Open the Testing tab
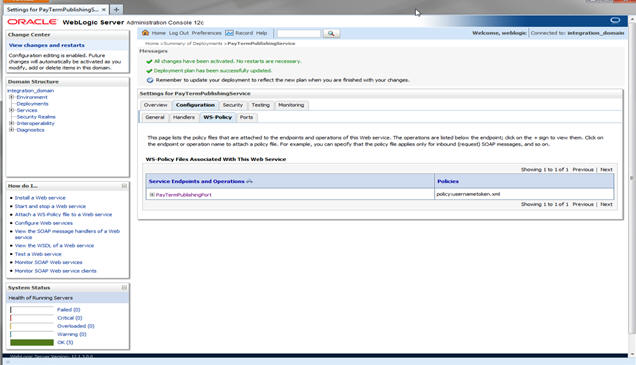 click(260, 105)
